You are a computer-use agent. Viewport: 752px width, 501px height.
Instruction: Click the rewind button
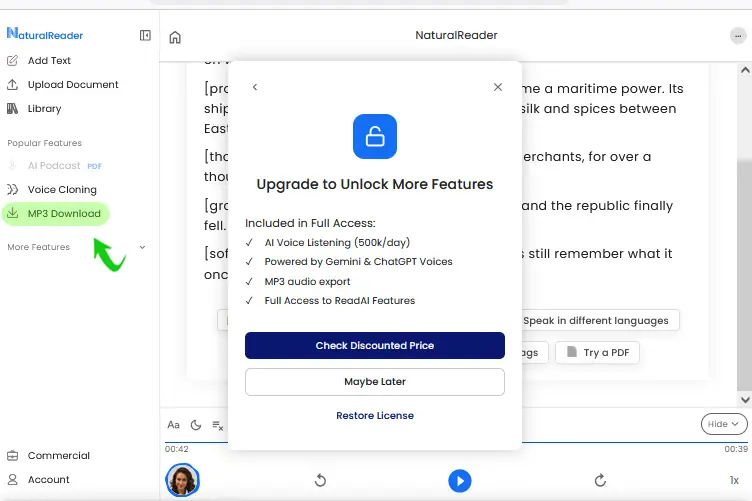(x=320, y=480)
